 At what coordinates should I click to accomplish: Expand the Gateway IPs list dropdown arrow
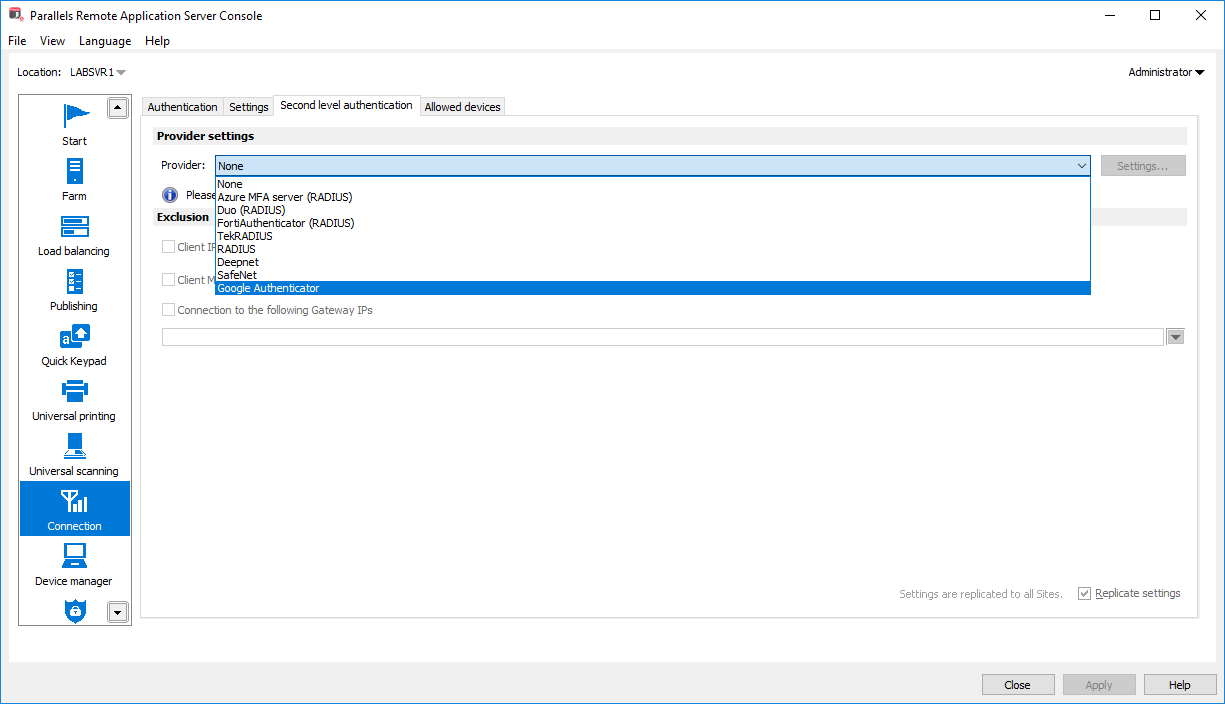click(1176, 337)
